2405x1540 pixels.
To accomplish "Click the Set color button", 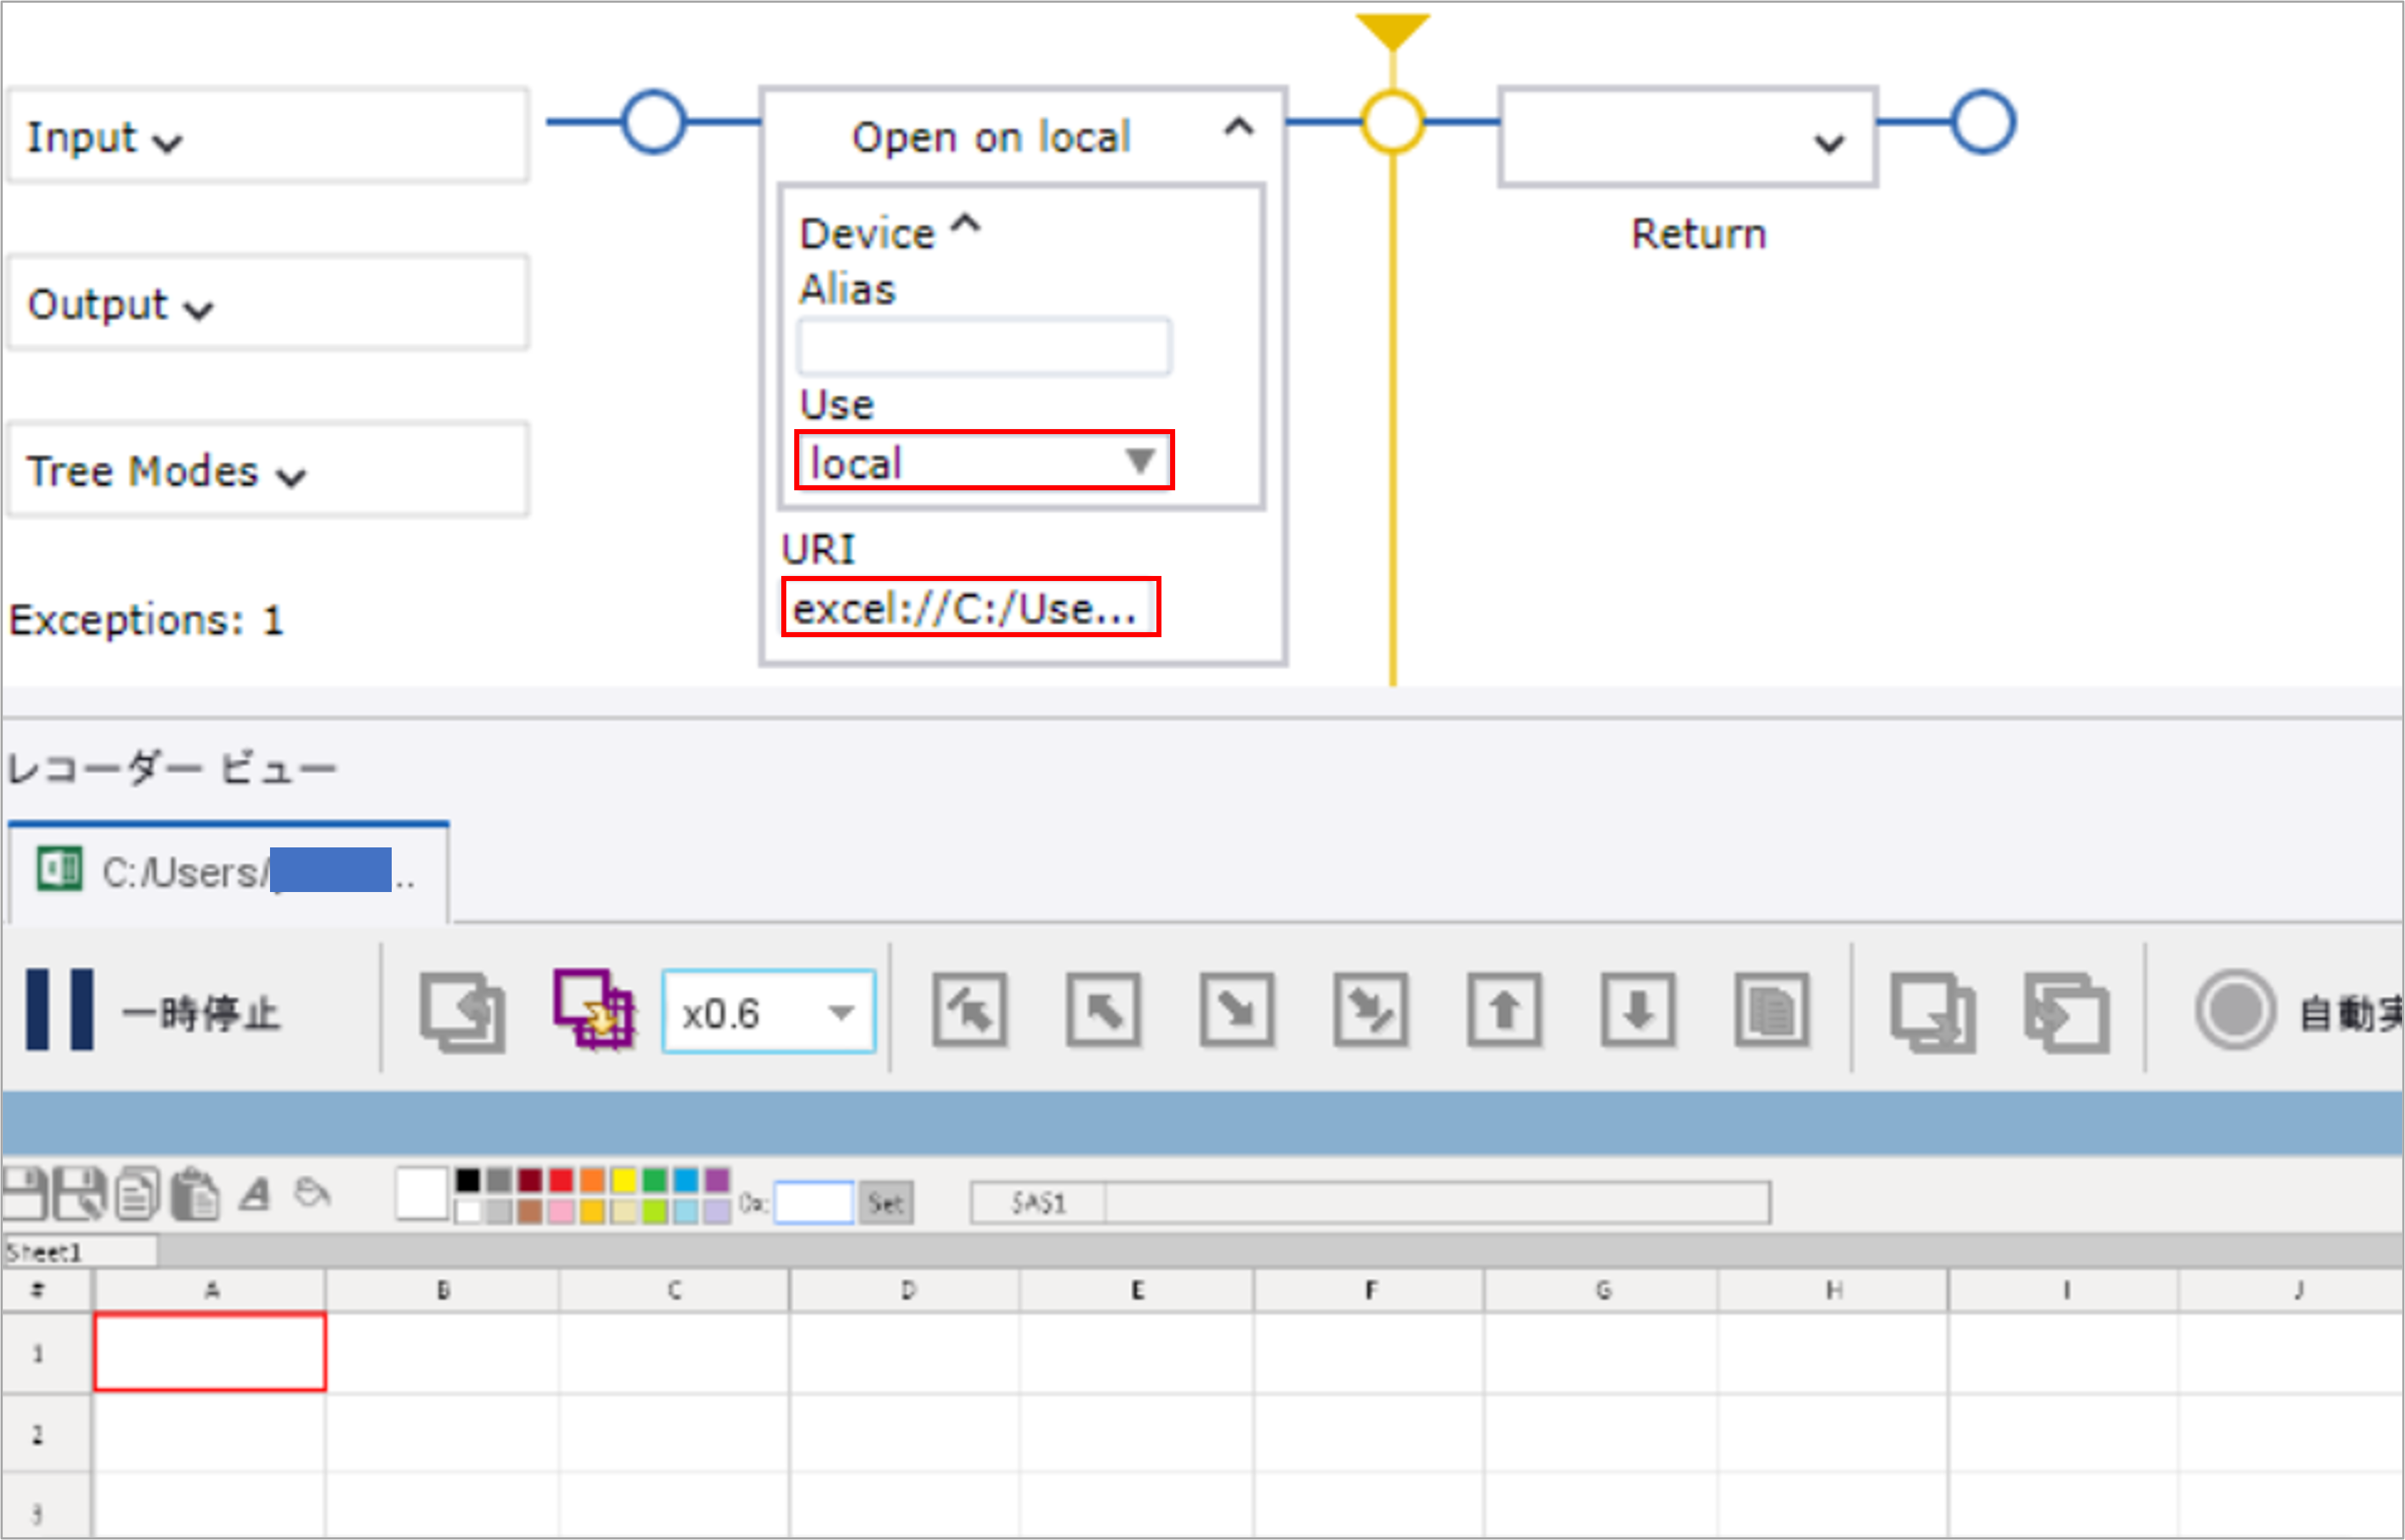I will tap(886, 1202).
